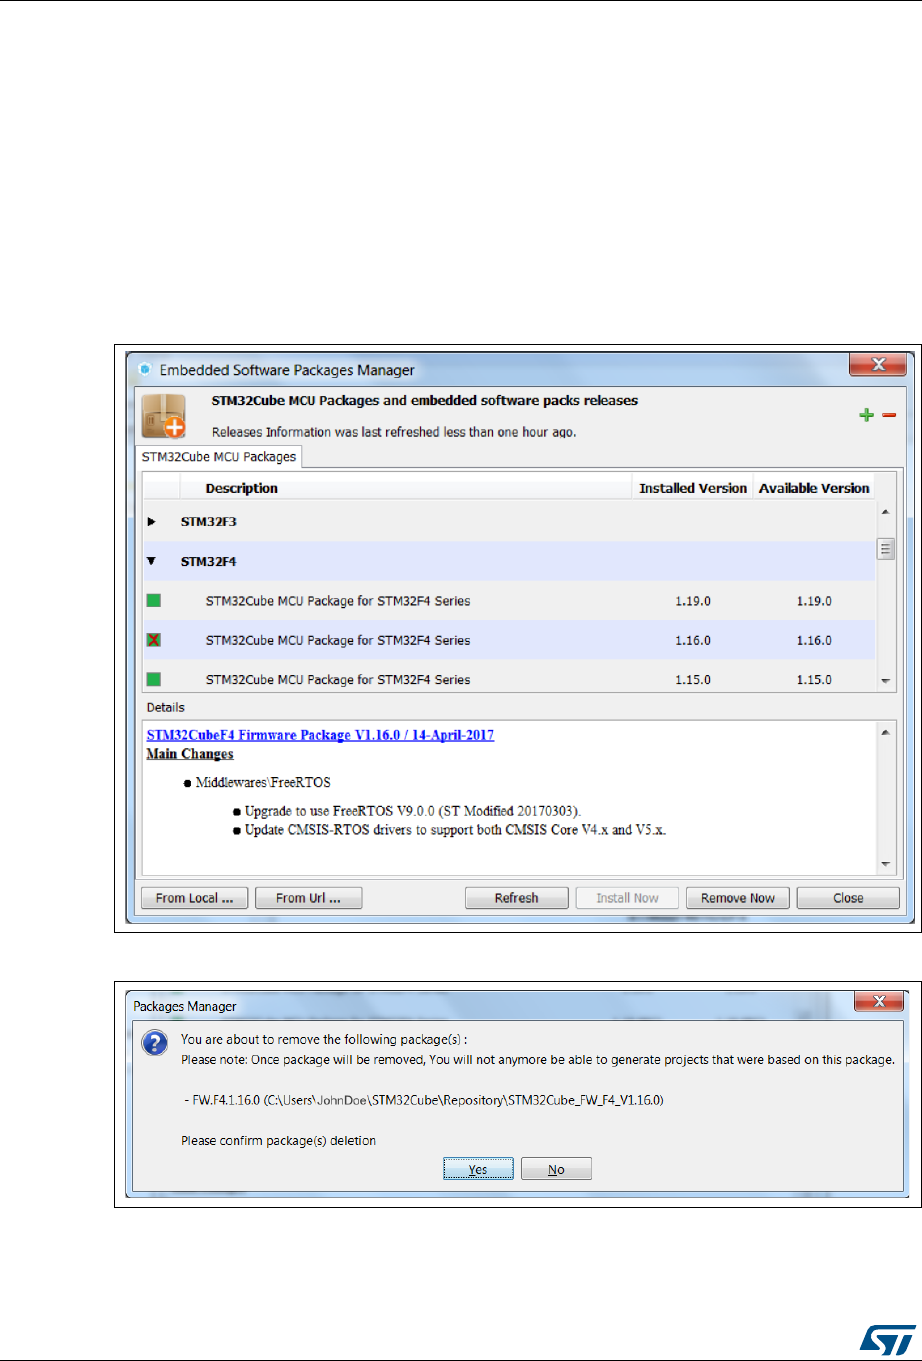Click the package box icon in header
Viewport: 922px width, 1361px height.
click(x=164, y=415)
